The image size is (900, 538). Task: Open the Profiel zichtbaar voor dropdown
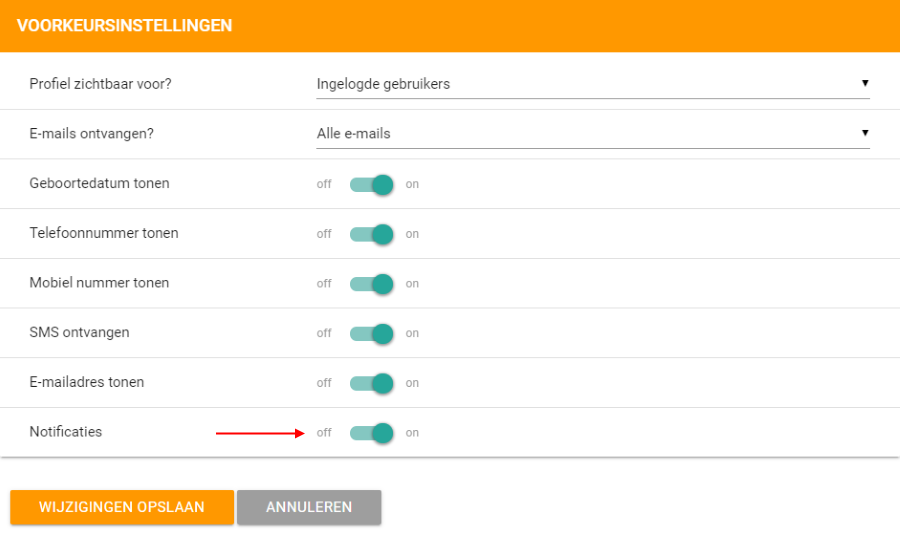(593, 84)
